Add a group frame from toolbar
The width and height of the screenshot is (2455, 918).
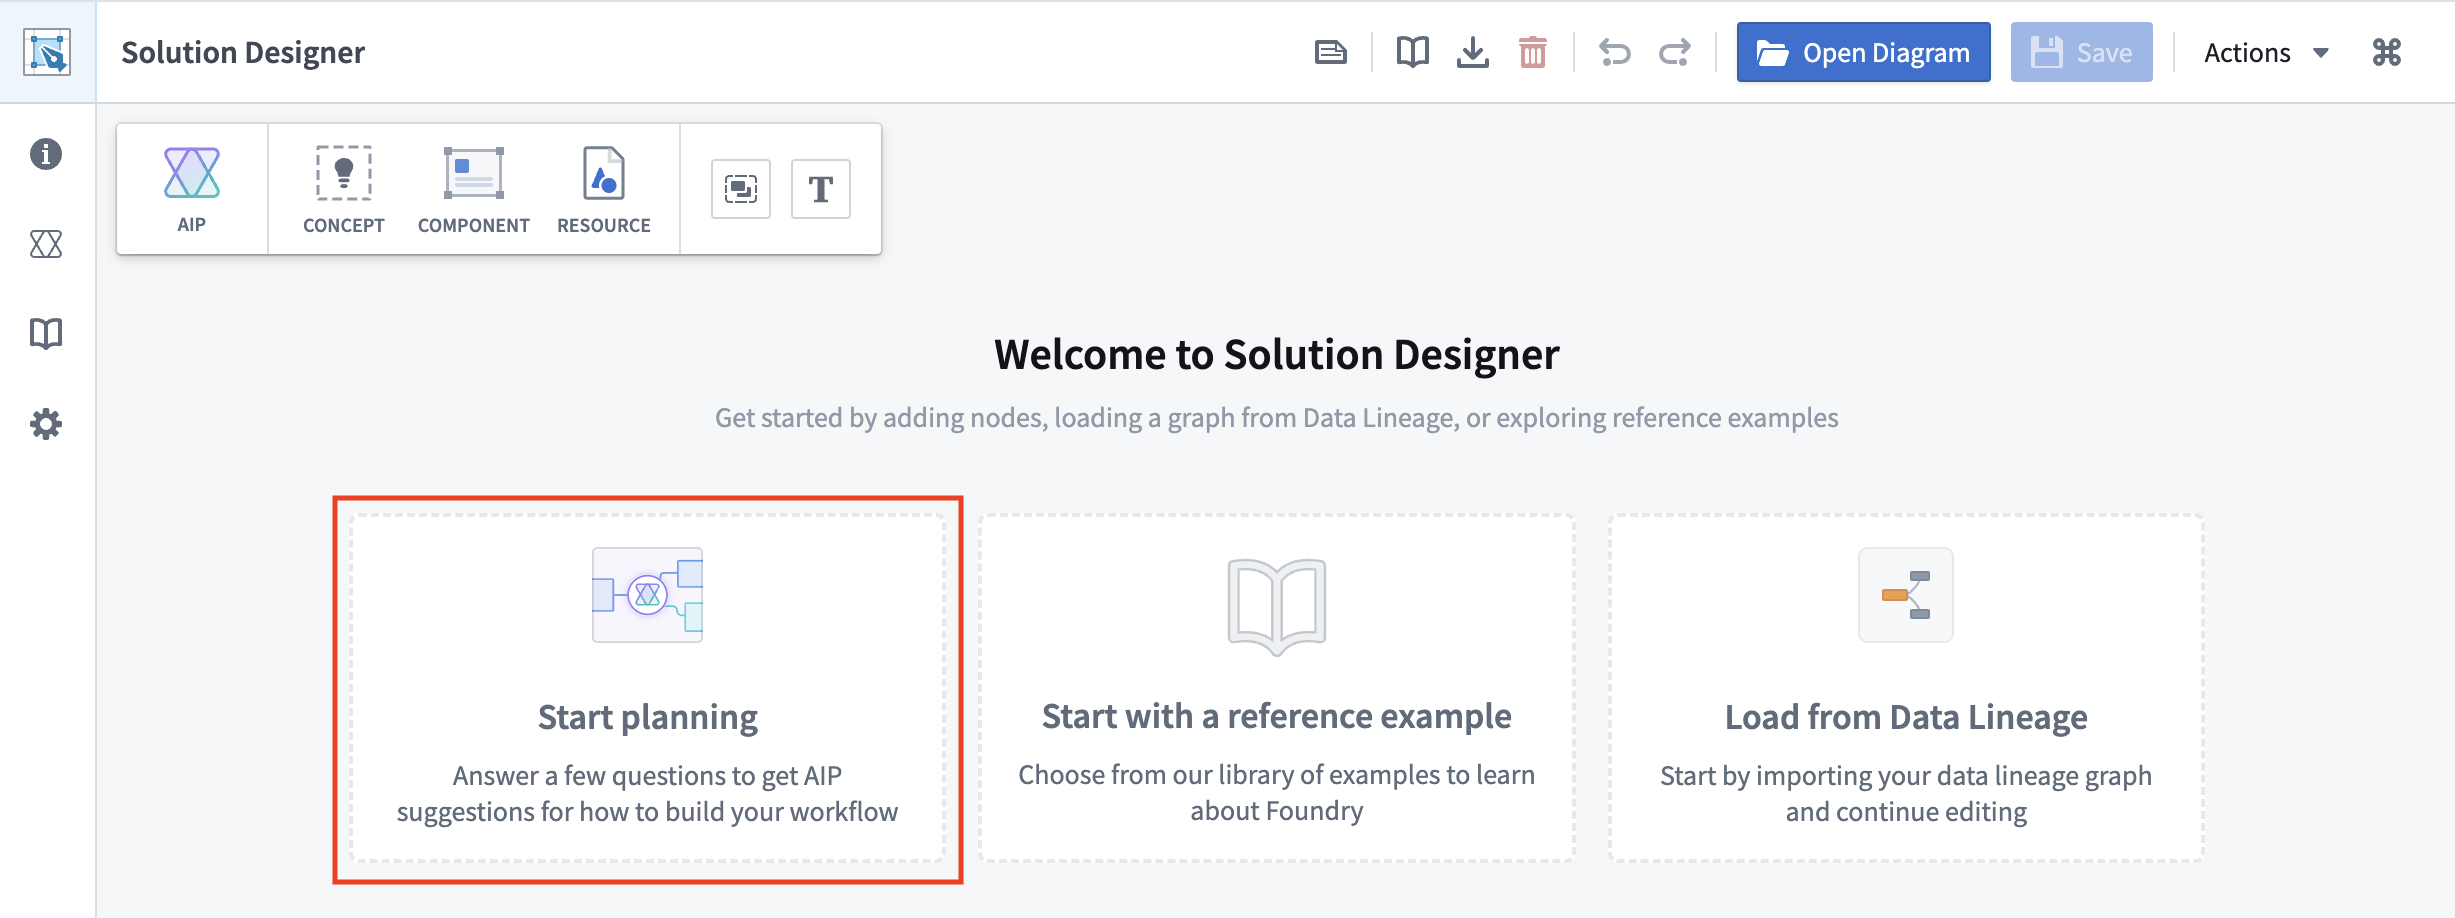[x=741, y=189]
